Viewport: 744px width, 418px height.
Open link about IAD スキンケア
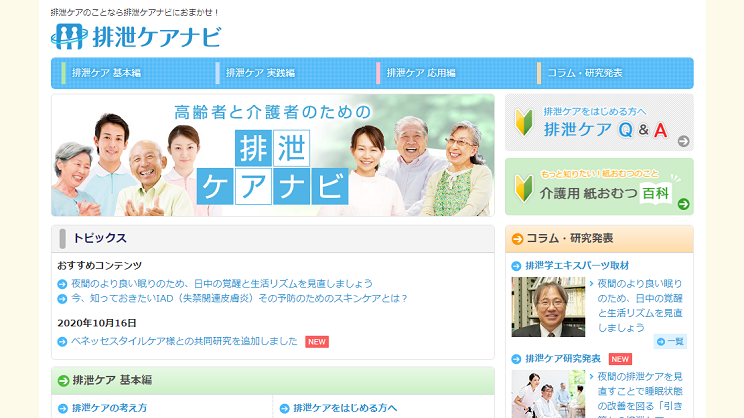coord(239,298)
